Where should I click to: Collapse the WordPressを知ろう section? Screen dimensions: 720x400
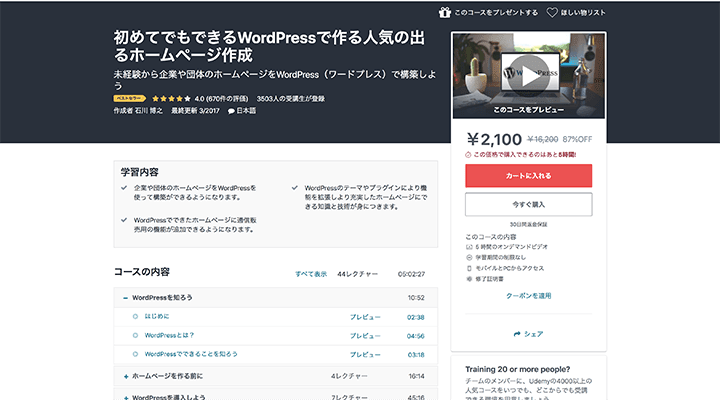[125, 298]
